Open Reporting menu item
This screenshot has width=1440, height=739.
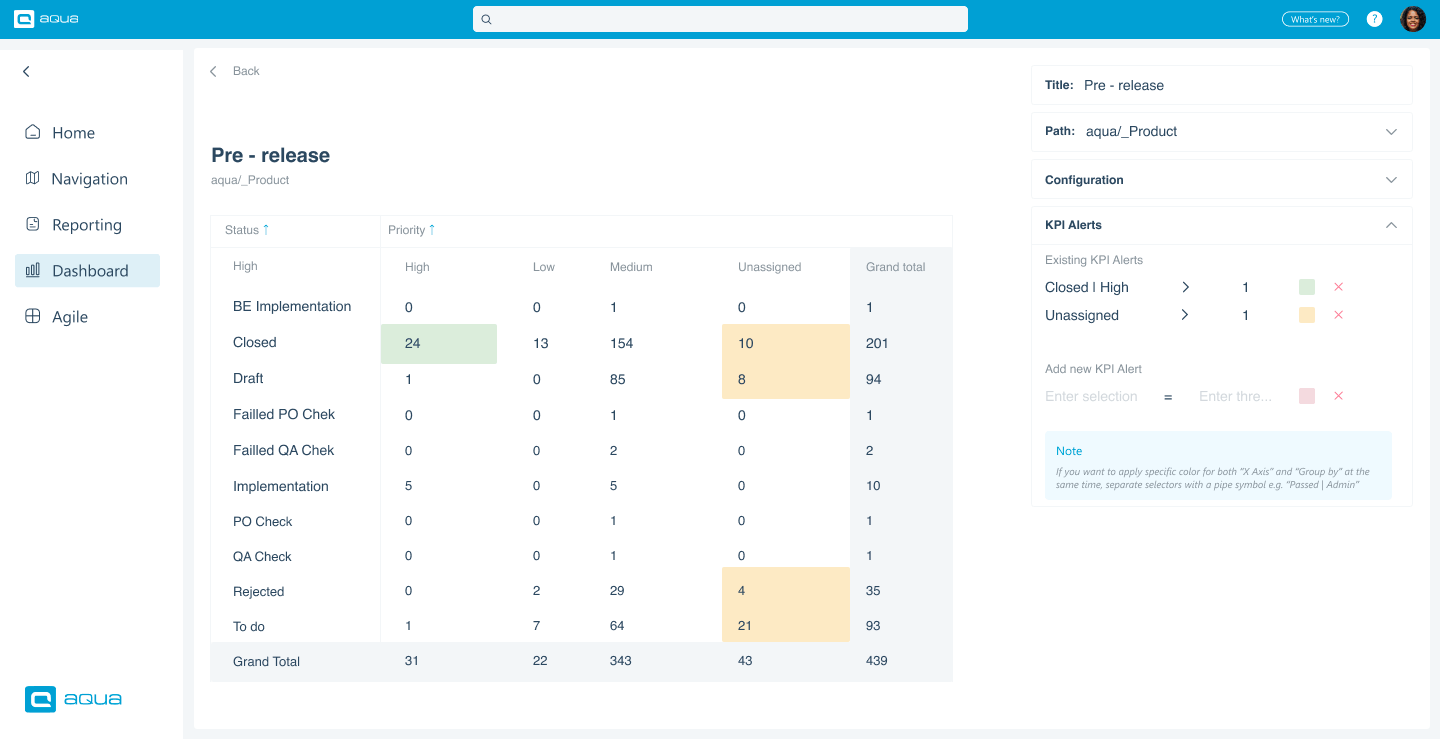click(87, 225)
